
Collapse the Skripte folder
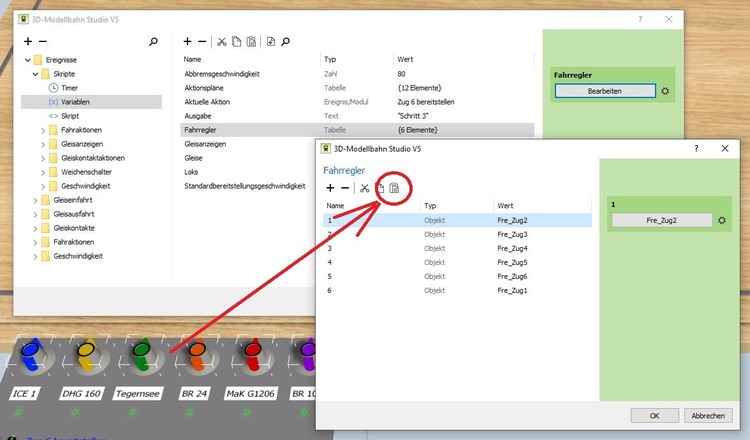[35, 74]
